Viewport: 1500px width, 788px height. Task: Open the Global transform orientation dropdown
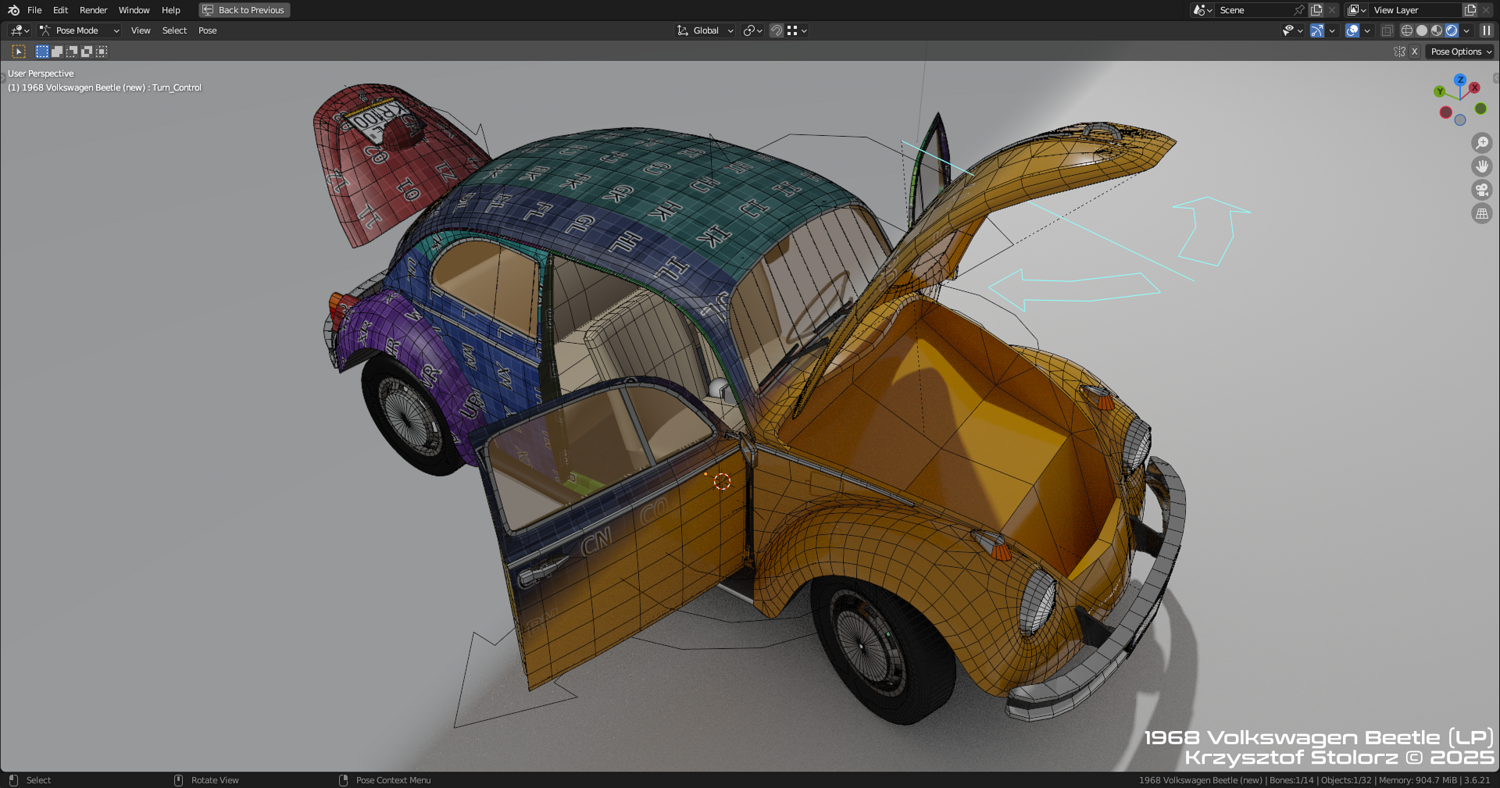point(705,31)
